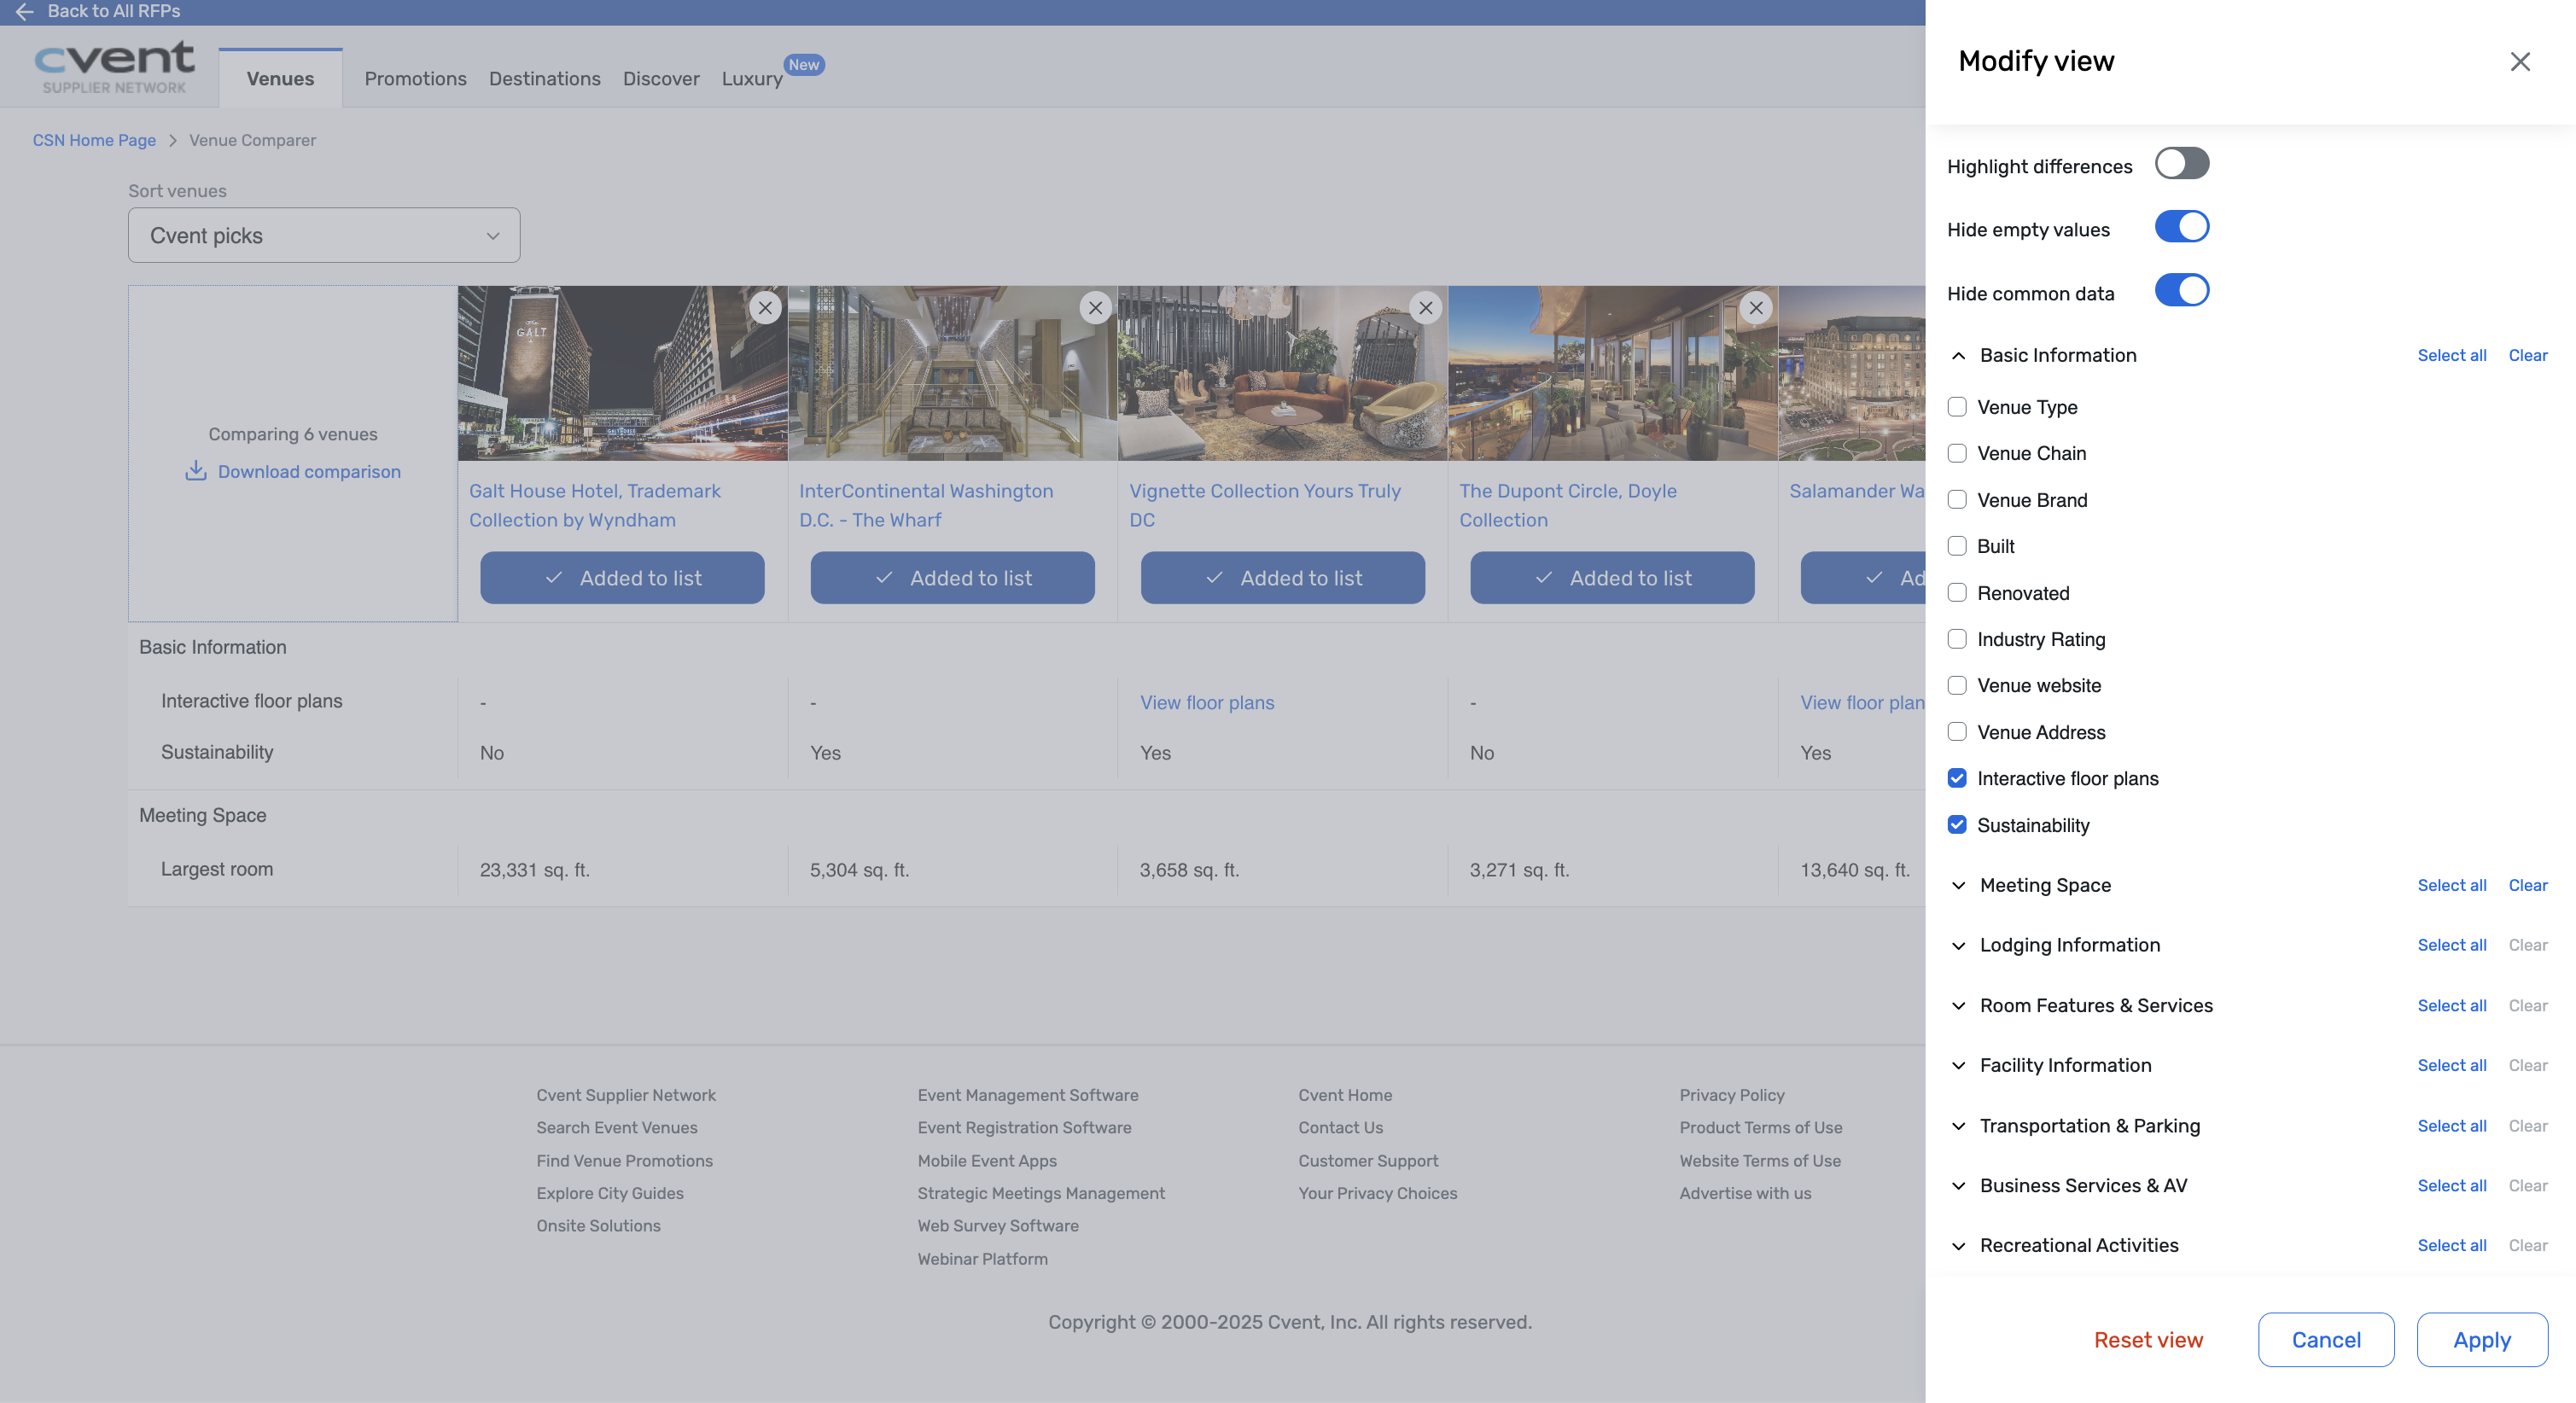Open the Destinations tab
The width and height of the screenshot is (2576, 1403).
pyautogui.click(x=544, y=78)
